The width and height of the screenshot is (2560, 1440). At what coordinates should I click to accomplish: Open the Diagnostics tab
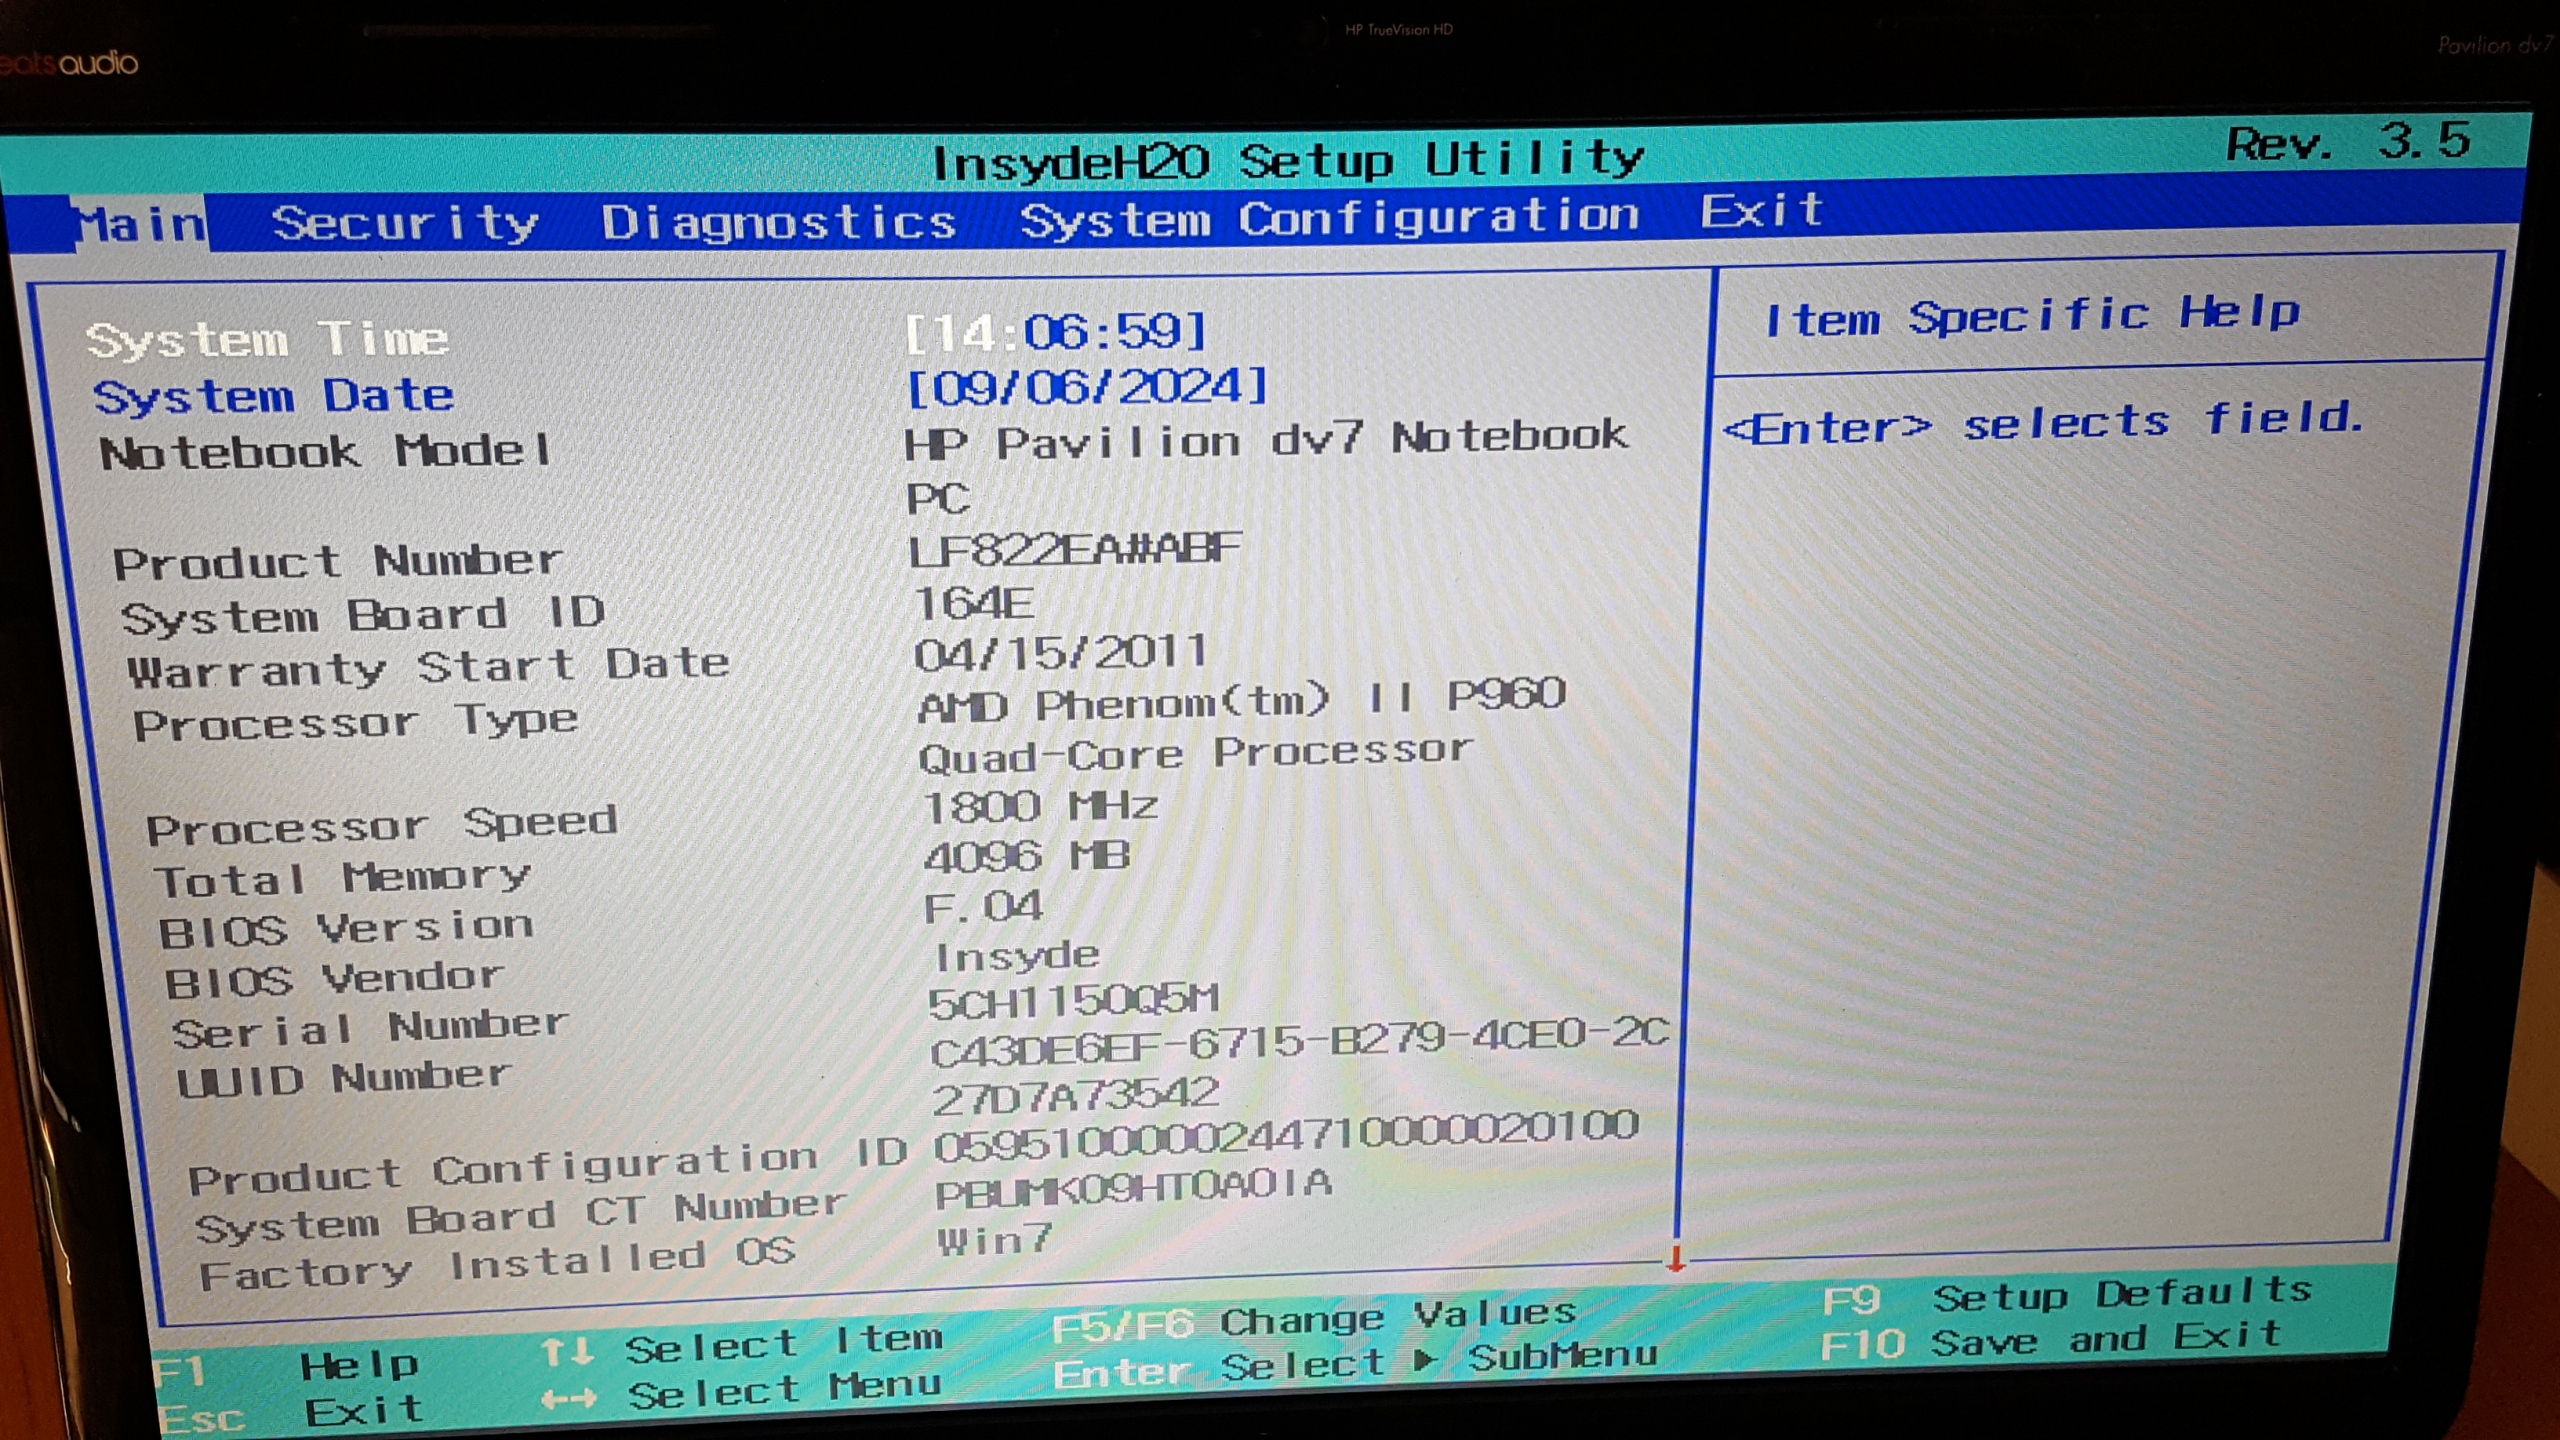click(x=778, y=221)
